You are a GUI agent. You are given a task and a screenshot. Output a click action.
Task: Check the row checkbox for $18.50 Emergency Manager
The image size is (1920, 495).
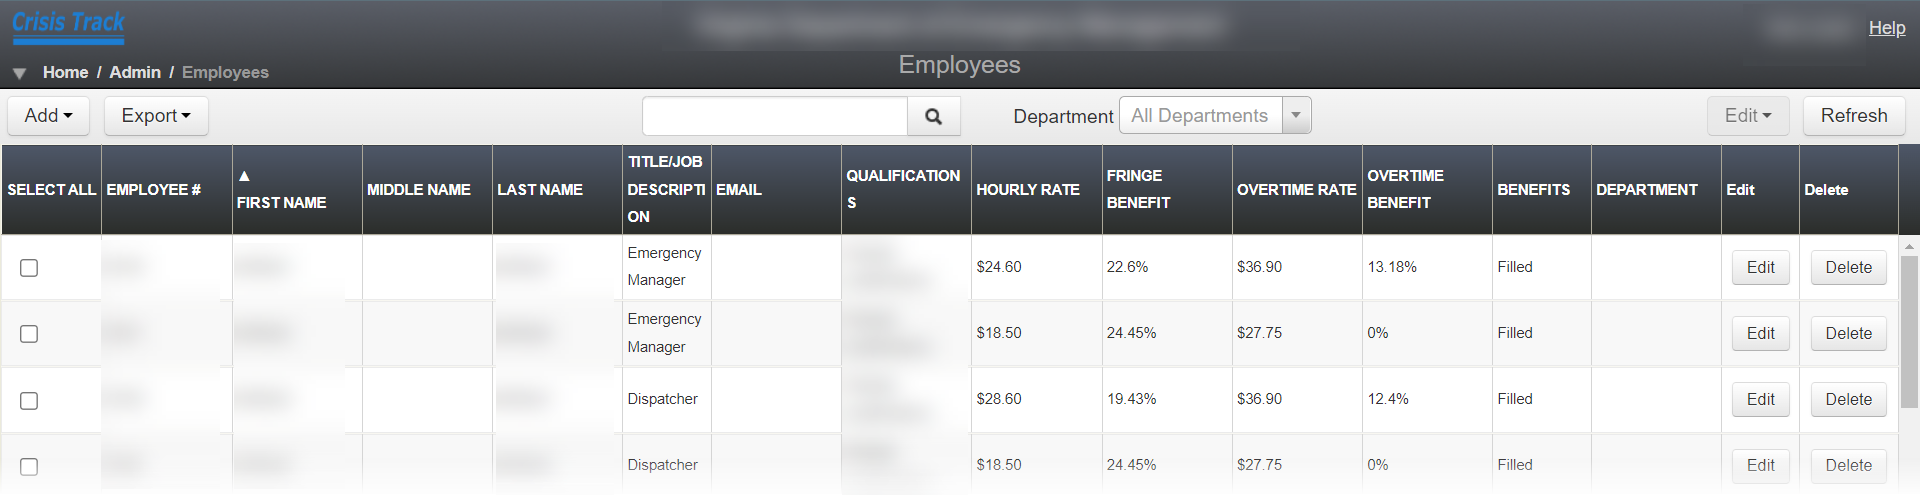click(x=29, y=333)
